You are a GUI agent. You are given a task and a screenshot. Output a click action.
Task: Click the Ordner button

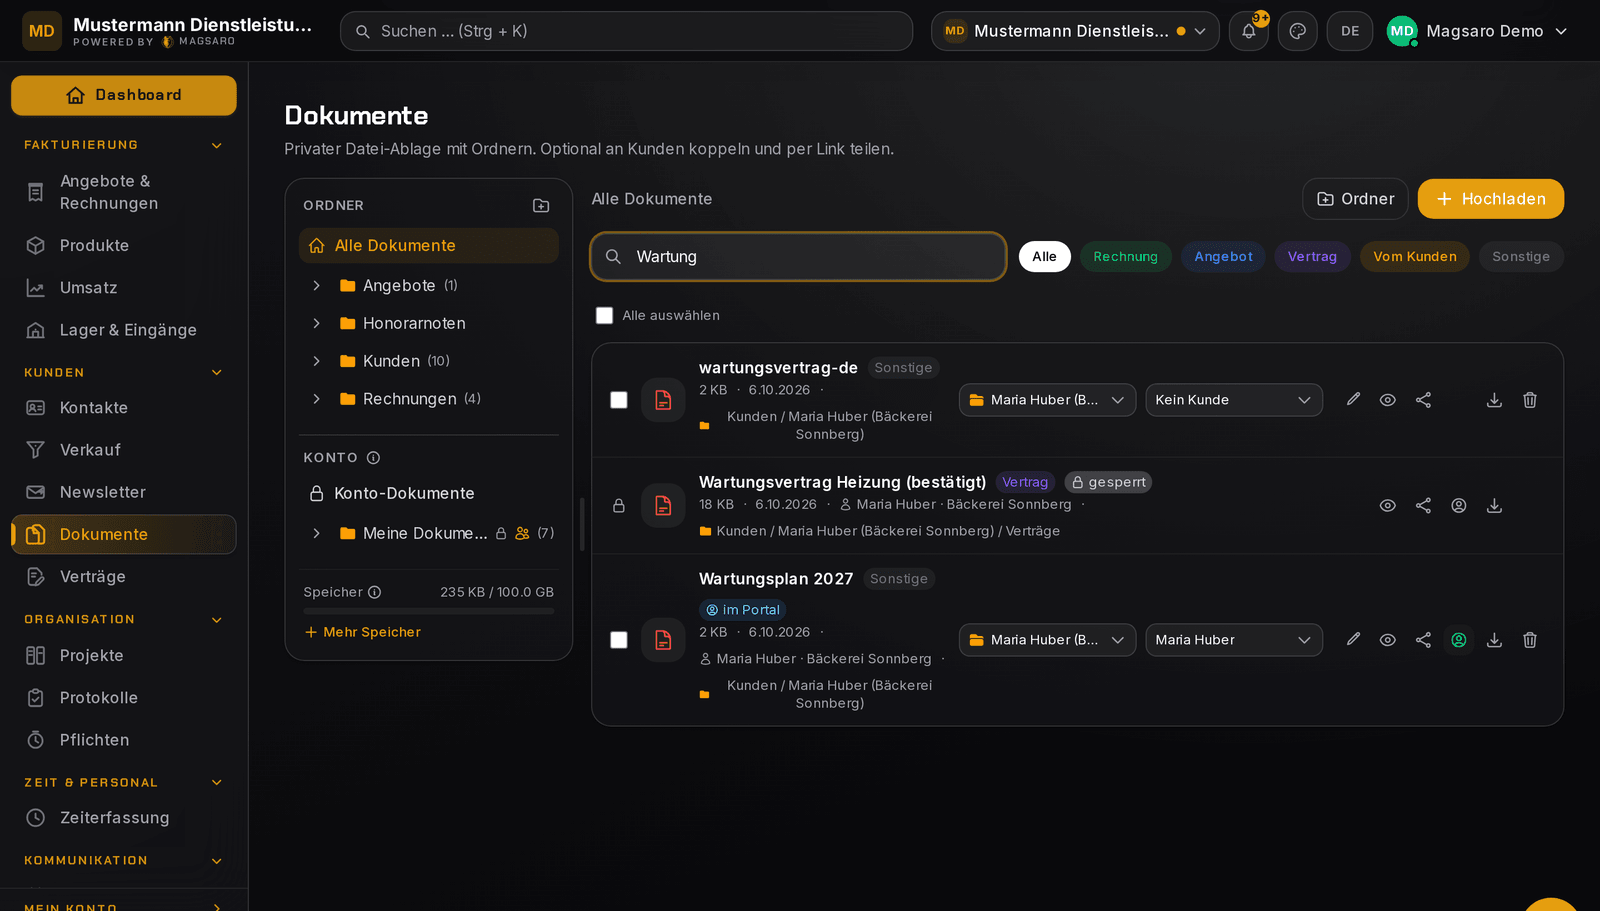click(1355, 199)
